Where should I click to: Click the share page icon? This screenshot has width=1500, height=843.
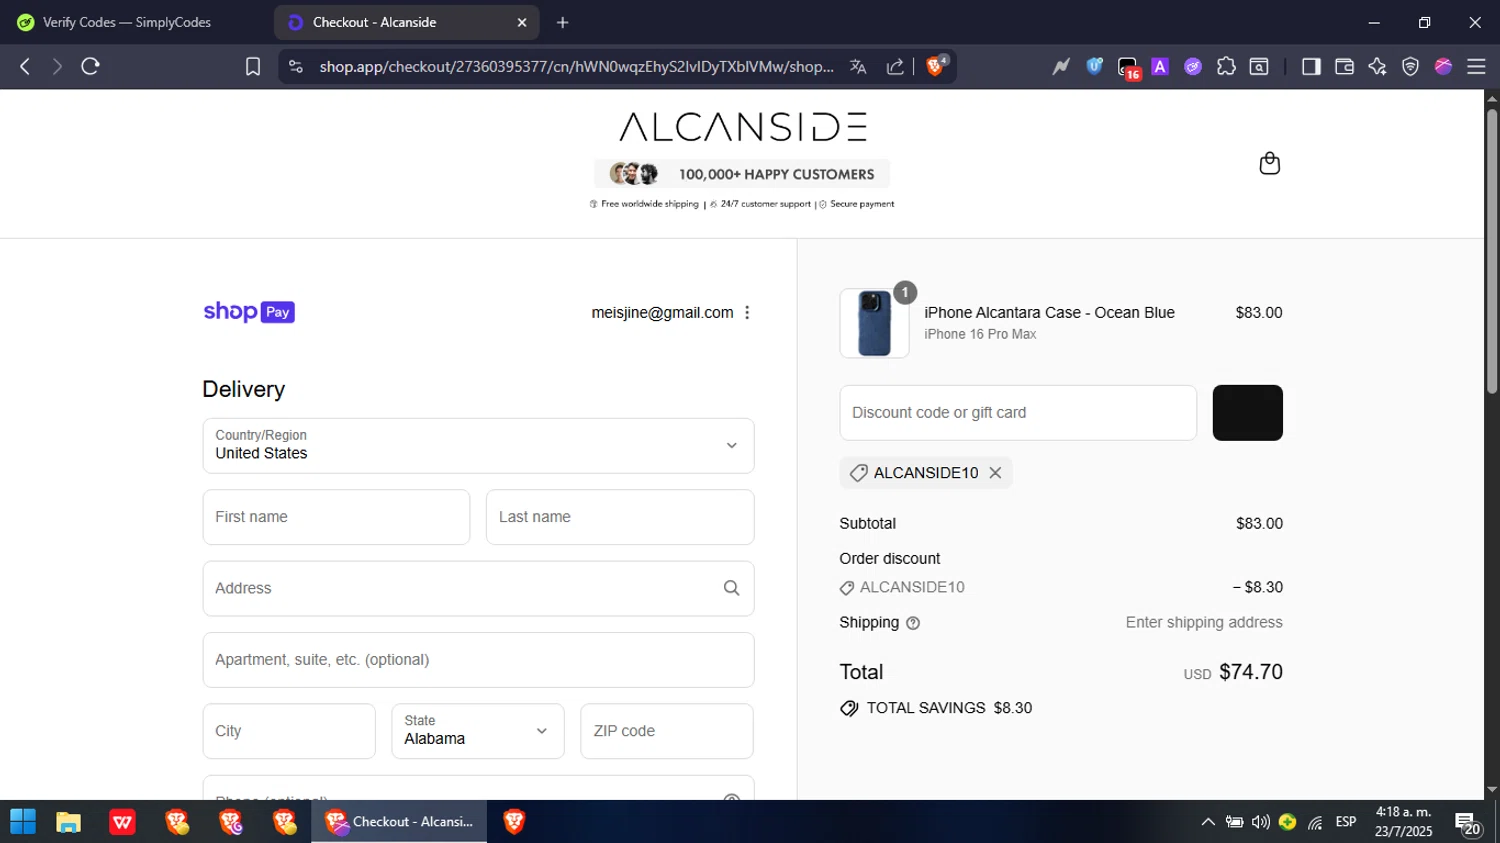tap(895, 66)
